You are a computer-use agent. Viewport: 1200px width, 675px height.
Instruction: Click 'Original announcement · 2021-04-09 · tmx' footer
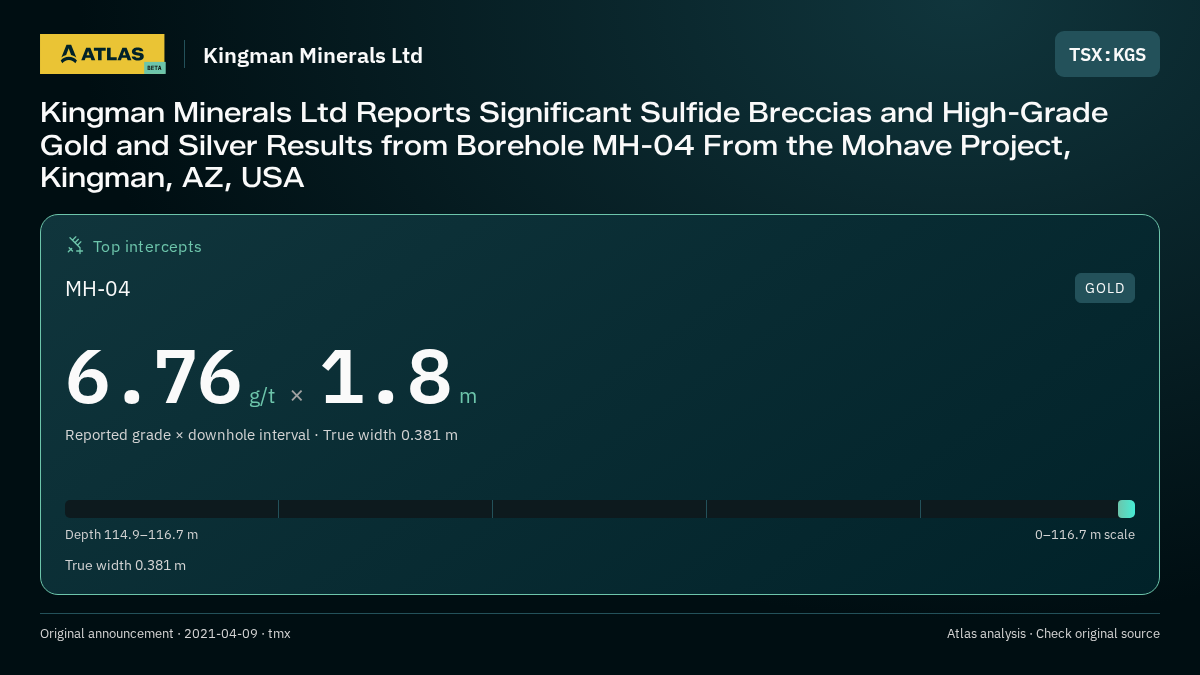165,634
